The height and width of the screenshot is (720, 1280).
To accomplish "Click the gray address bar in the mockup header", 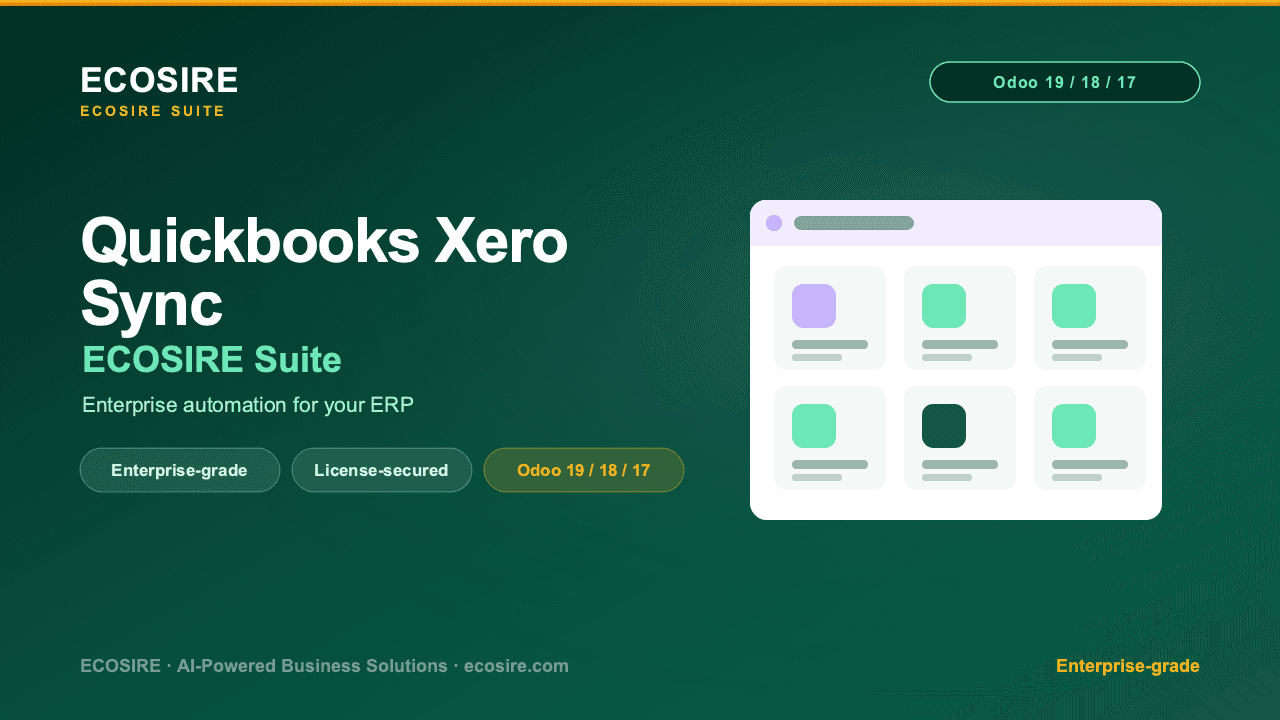I will (854, 223).
